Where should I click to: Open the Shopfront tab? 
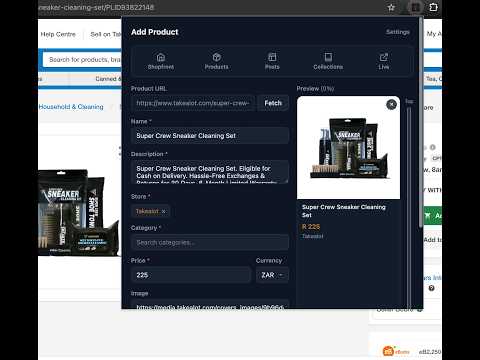[x=161, y=62]
